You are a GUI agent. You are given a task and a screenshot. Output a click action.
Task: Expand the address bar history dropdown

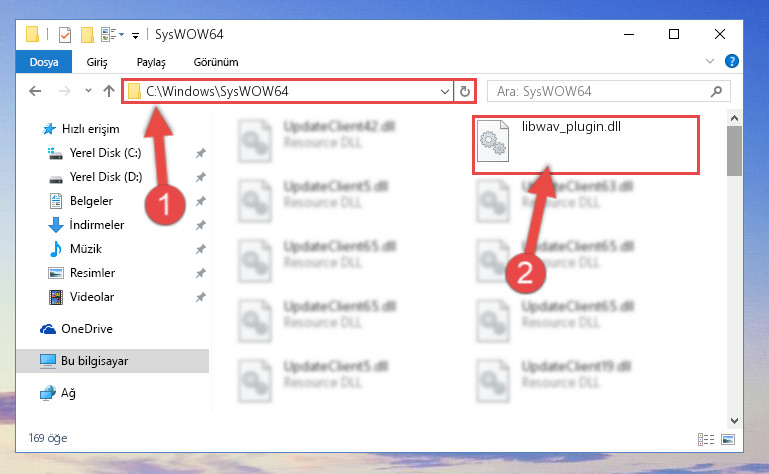coord(444,92)
